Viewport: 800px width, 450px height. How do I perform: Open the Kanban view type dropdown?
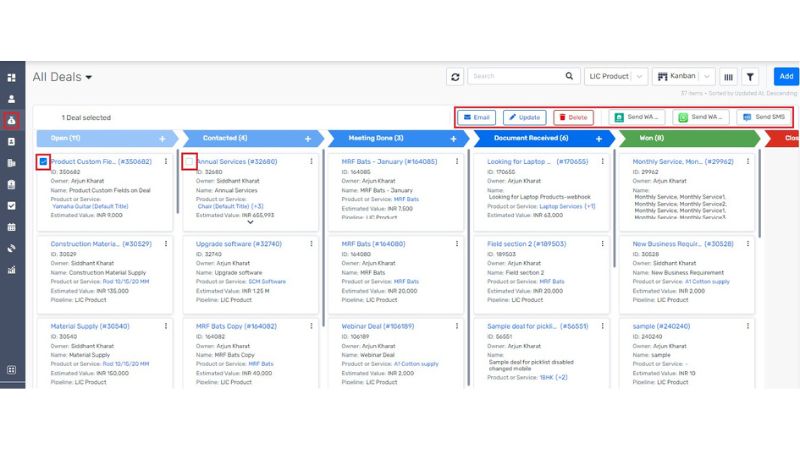[683, 77]
